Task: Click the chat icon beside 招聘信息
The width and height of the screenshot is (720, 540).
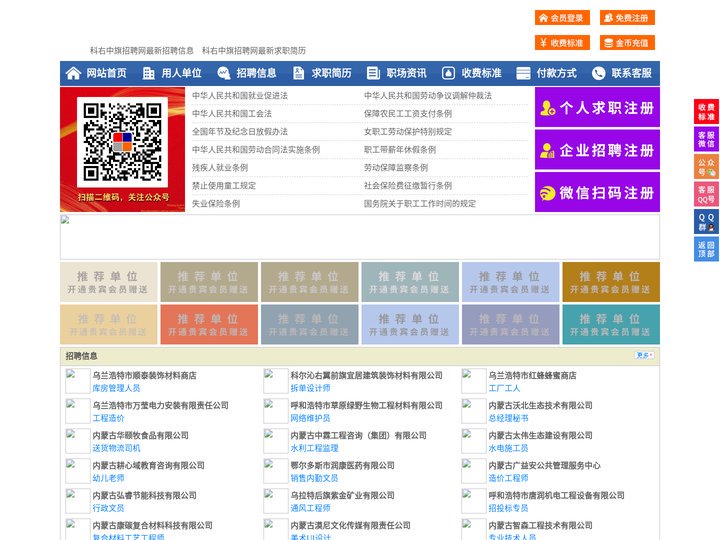Action: pos(224,73)
